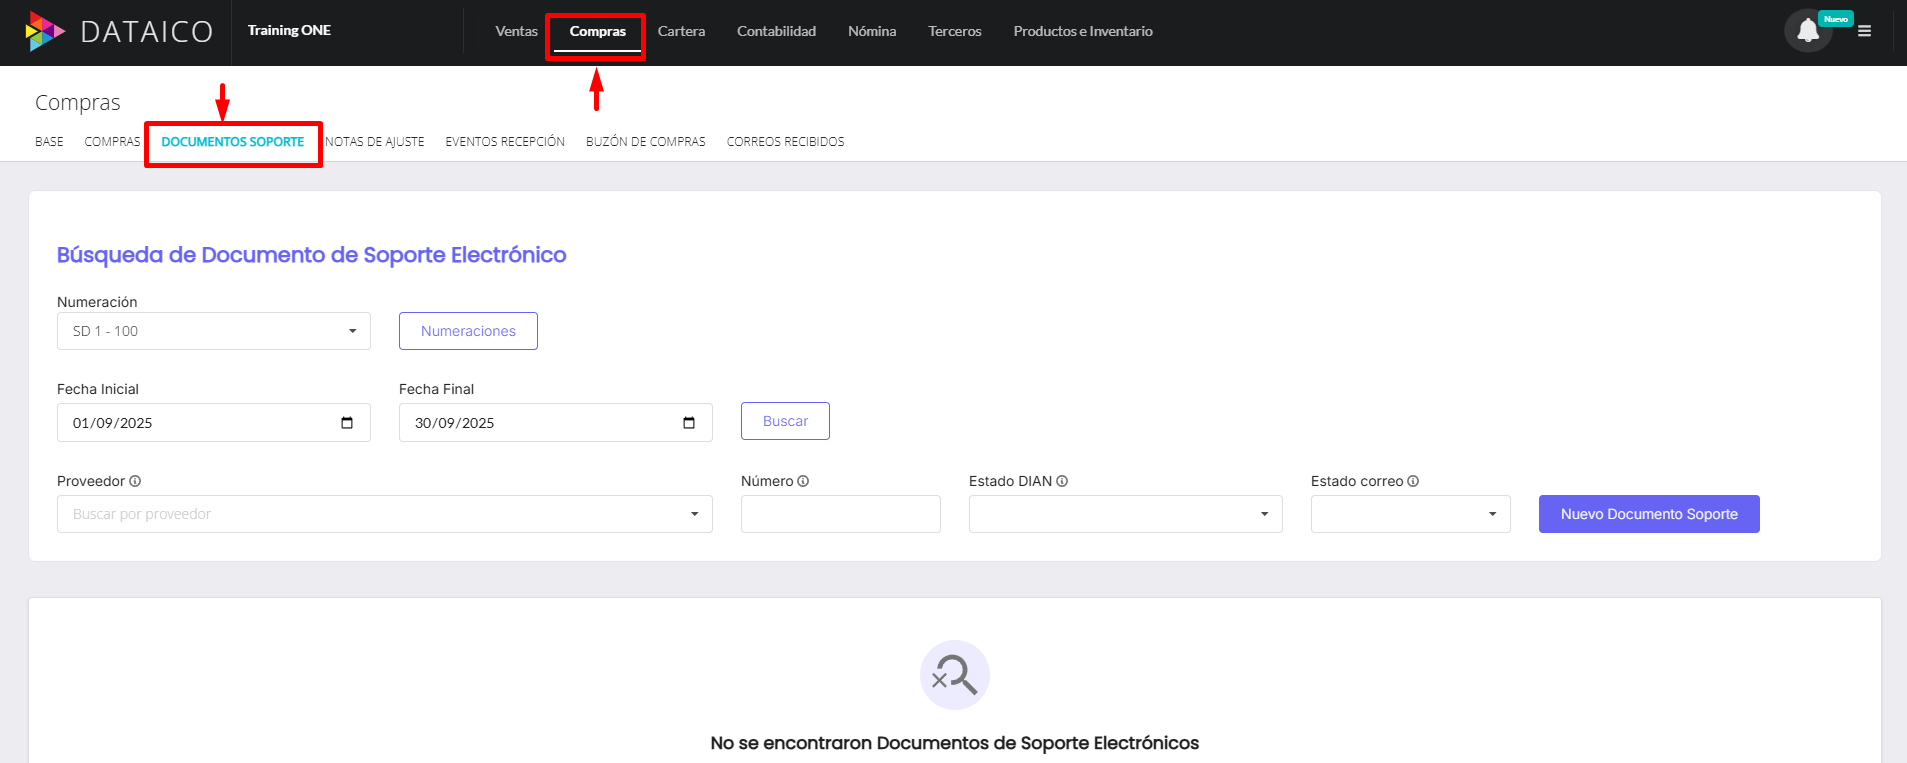The image size is (1907, 763).
Task: Click the Estado correo info icon
Action: [1413, 481]
